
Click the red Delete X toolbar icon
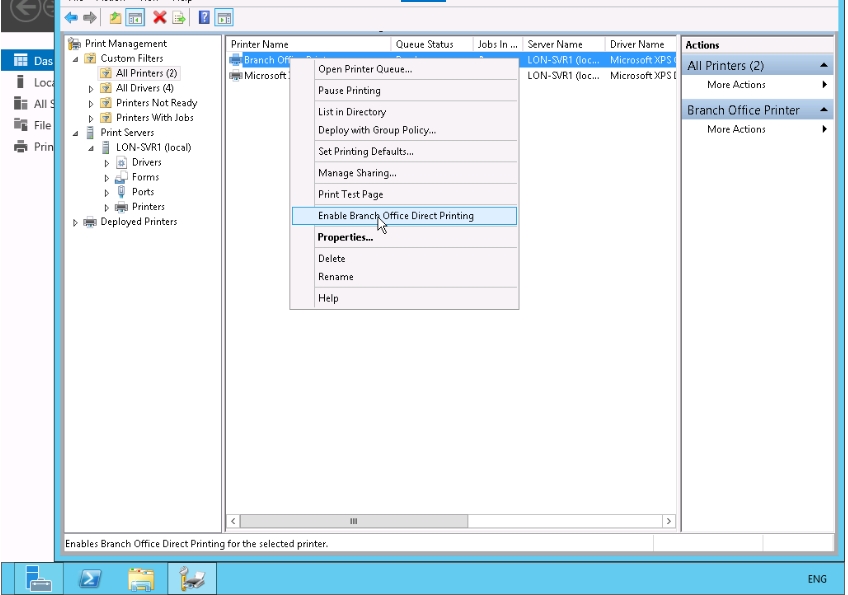coord(159,18)
